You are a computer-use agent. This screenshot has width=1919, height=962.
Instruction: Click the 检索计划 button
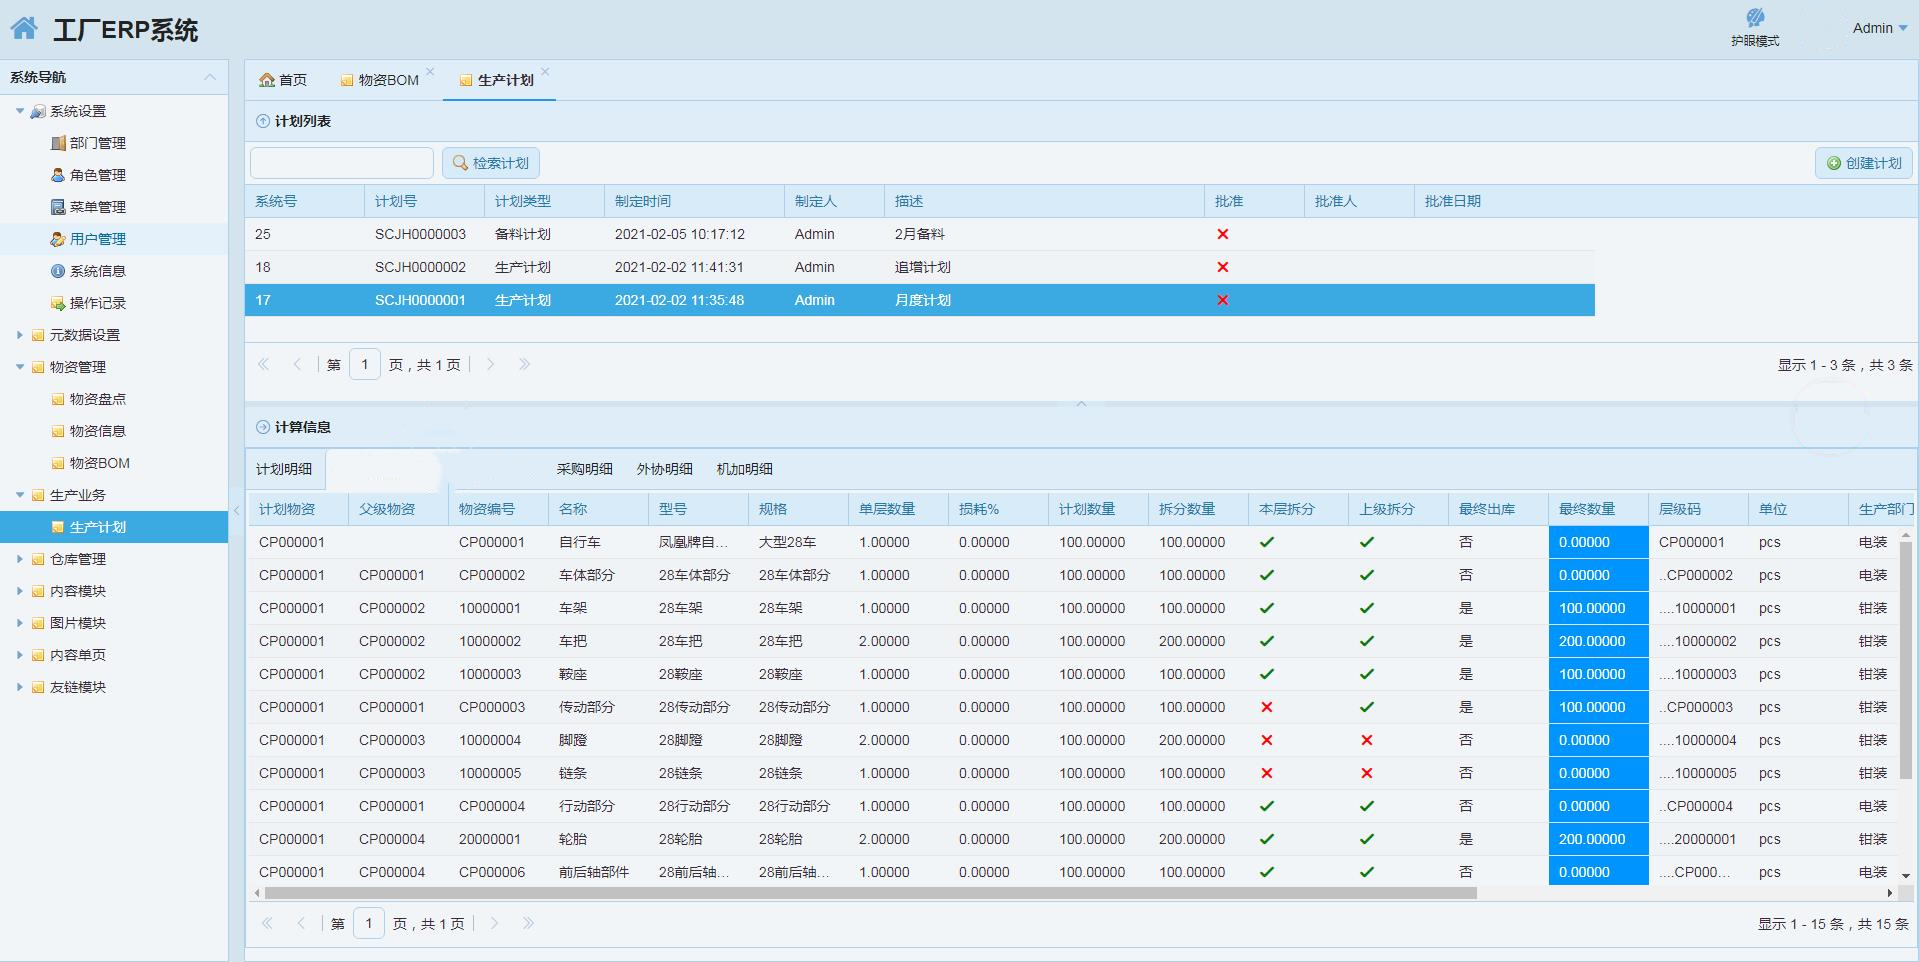[x=491, y=163]
